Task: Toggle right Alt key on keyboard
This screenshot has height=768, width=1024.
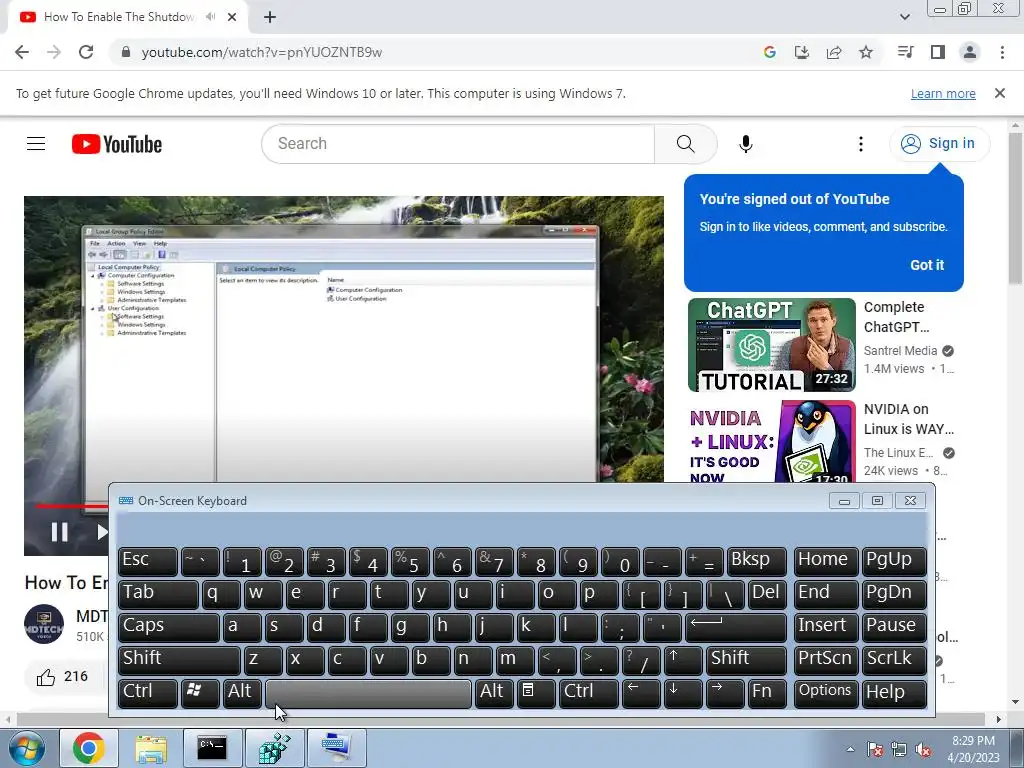Action: [494, 694]
